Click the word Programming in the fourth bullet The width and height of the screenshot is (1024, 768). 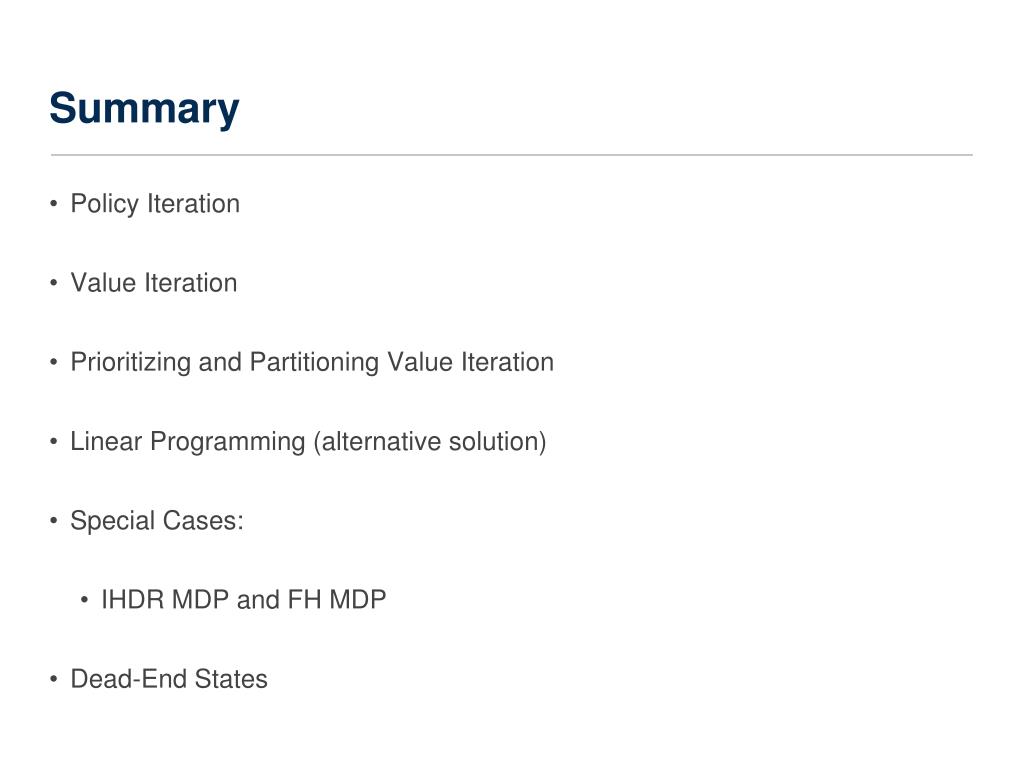click(228, 442)
